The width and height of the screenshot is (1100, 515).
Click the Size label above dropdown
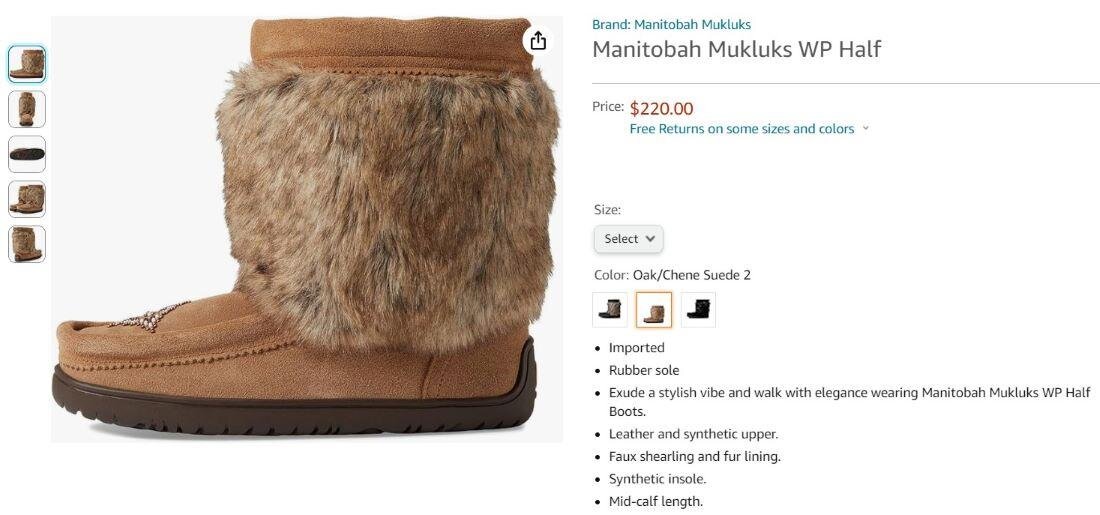(608, 210)
